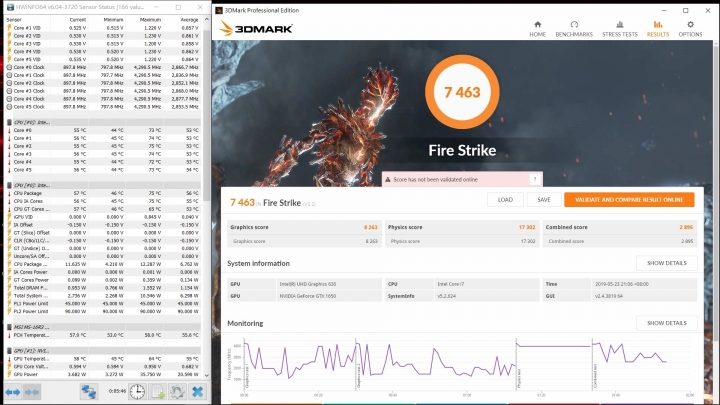Click the HWiNFO64 title bar app icon

tap(10, 7)
